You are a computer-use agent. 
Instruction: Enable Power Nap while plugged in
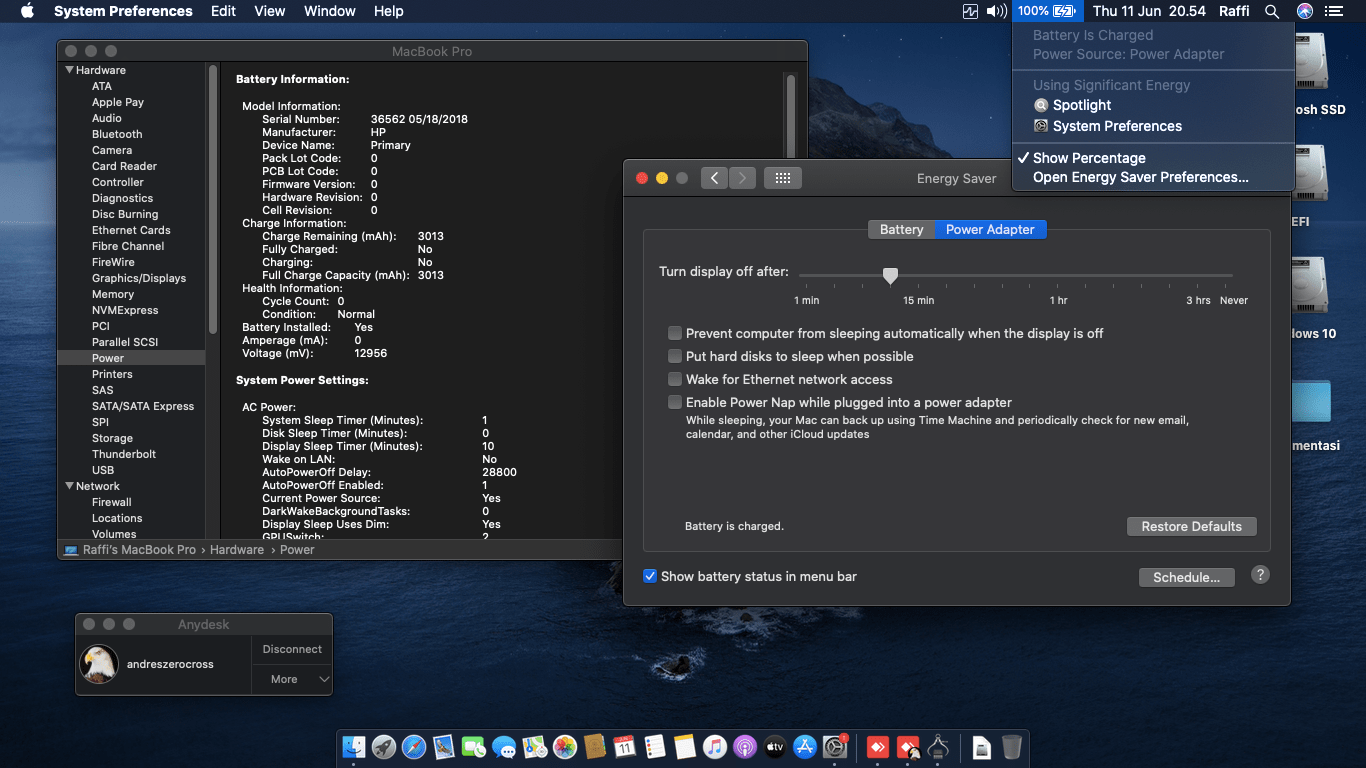pyautogui.click(x=676, y=402)
